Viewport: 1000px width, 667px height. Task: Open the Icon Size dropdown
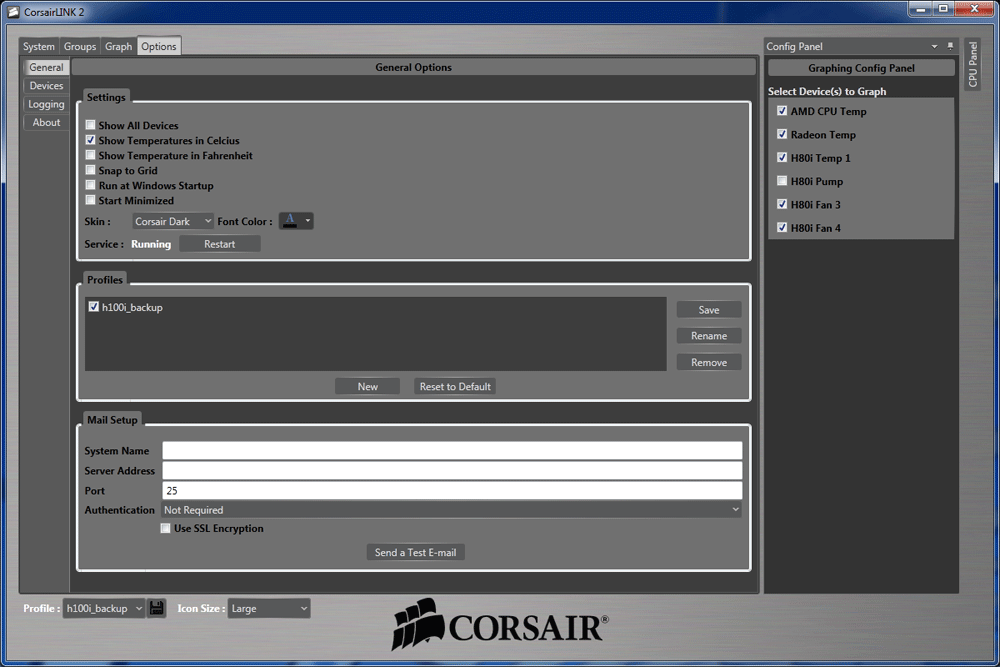(270, 608)
